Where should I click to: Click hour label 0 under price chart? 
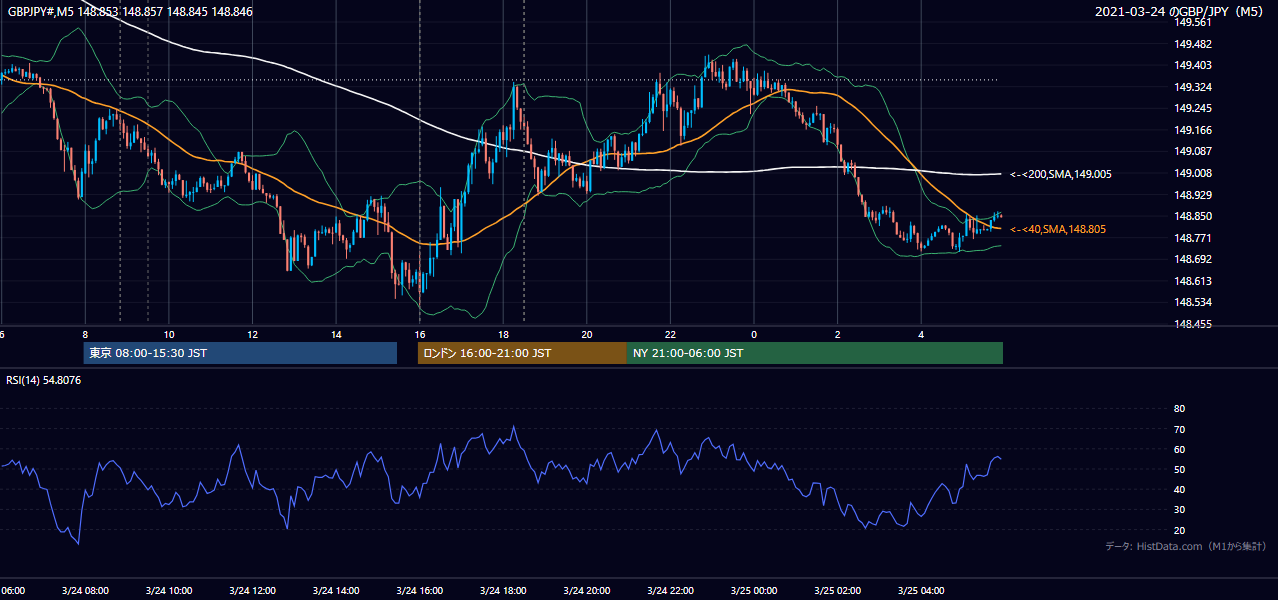coord(754,335)
